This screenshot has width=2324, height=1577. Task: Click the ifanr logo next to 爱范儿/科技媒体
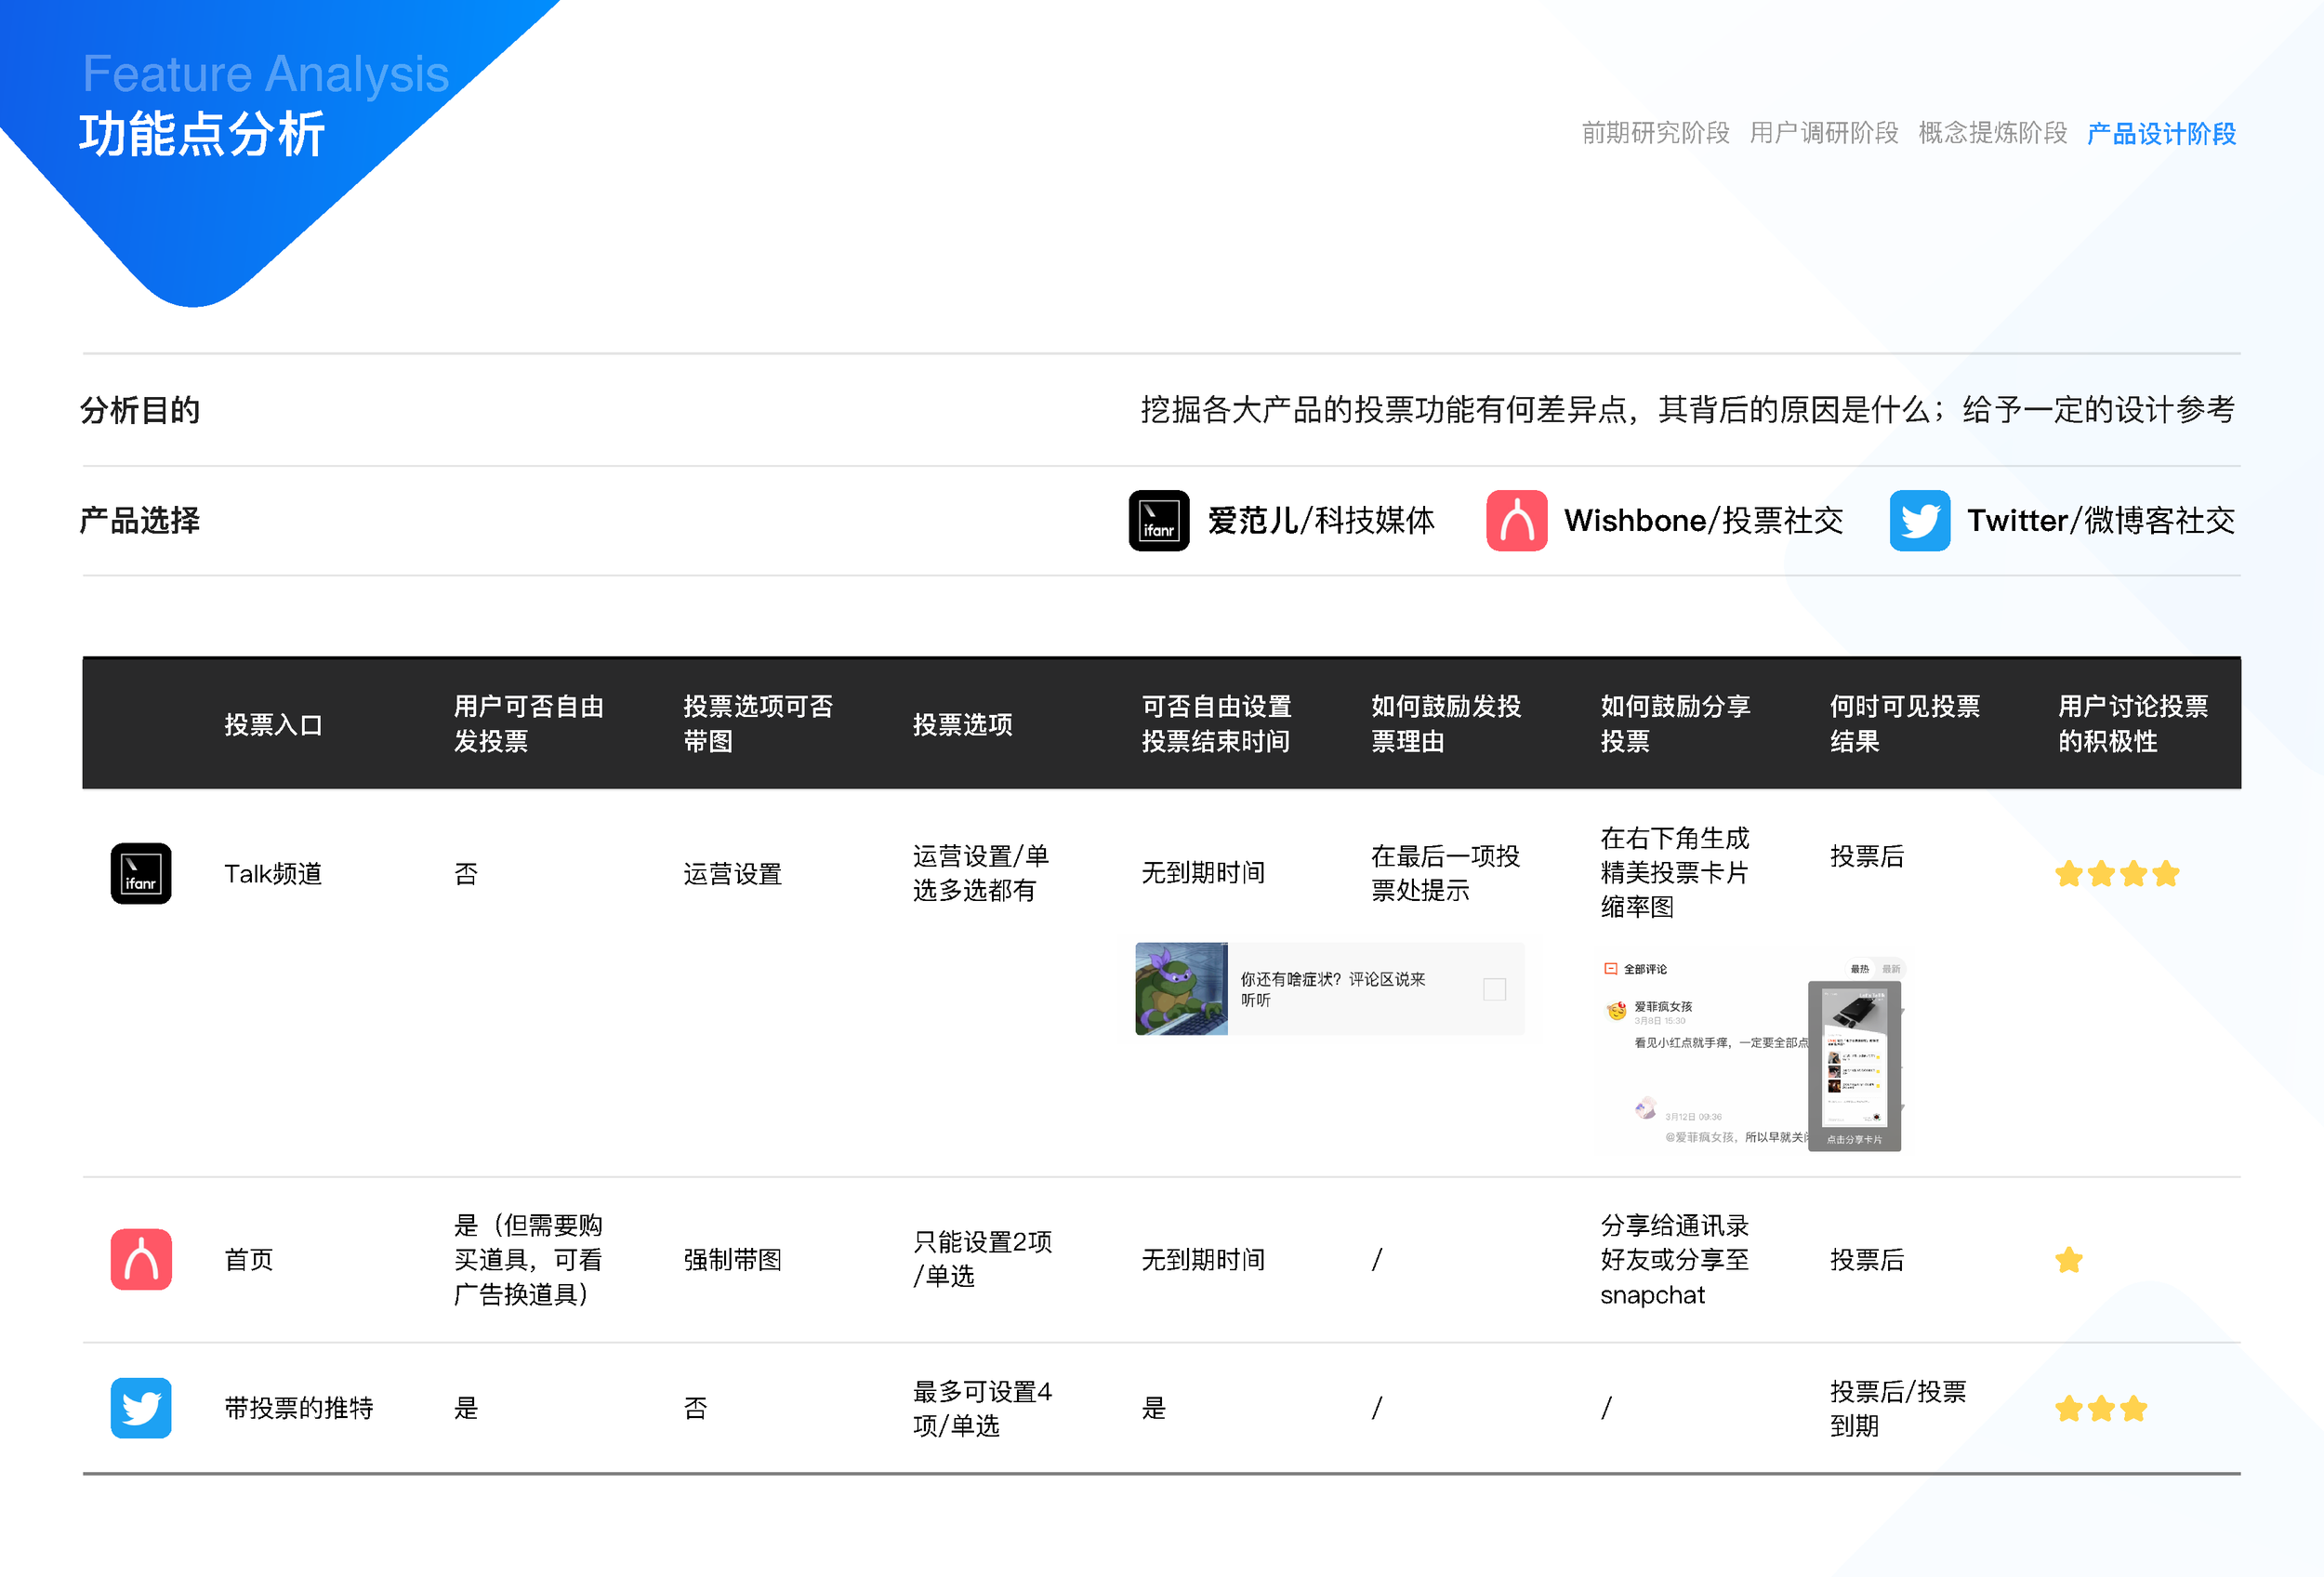click(x=1159, y=520)
